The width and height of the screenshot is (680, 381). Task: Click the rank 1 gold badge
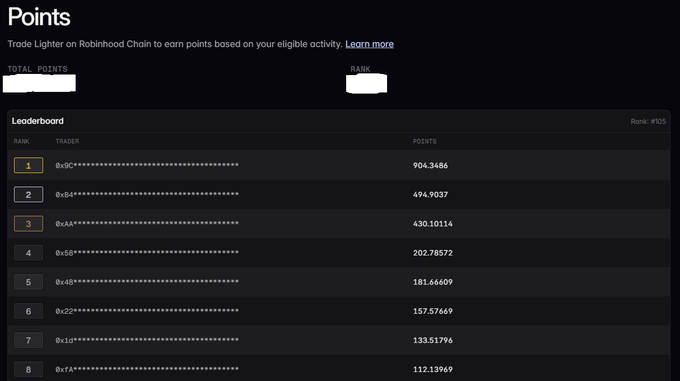pyautogui.click(x=28, y=166)
